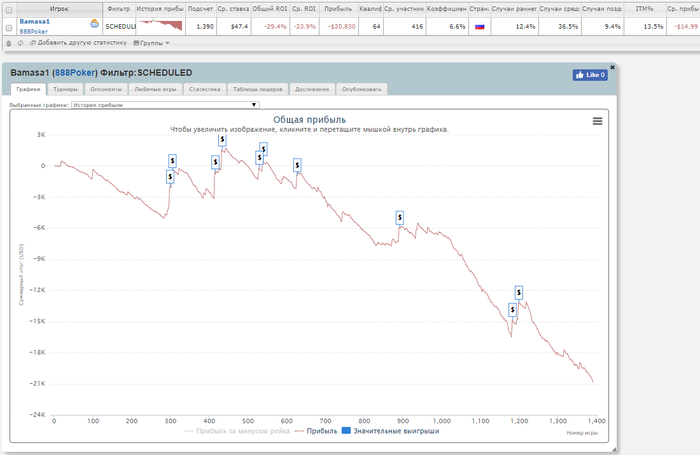Screen dimensions: 700x455
Task: Click the 13.5% ITM value
Action: (654, 27)
